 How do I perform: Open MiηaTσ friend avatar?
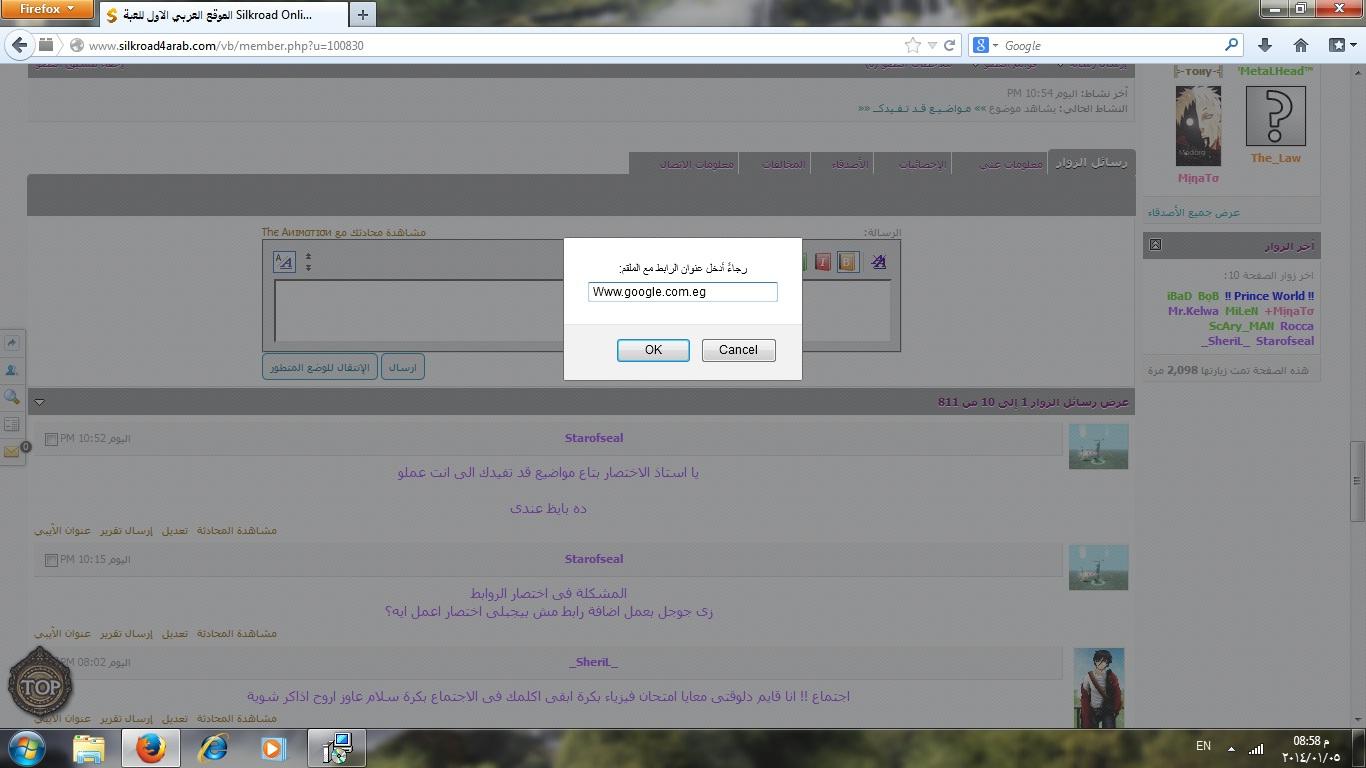1198,126
